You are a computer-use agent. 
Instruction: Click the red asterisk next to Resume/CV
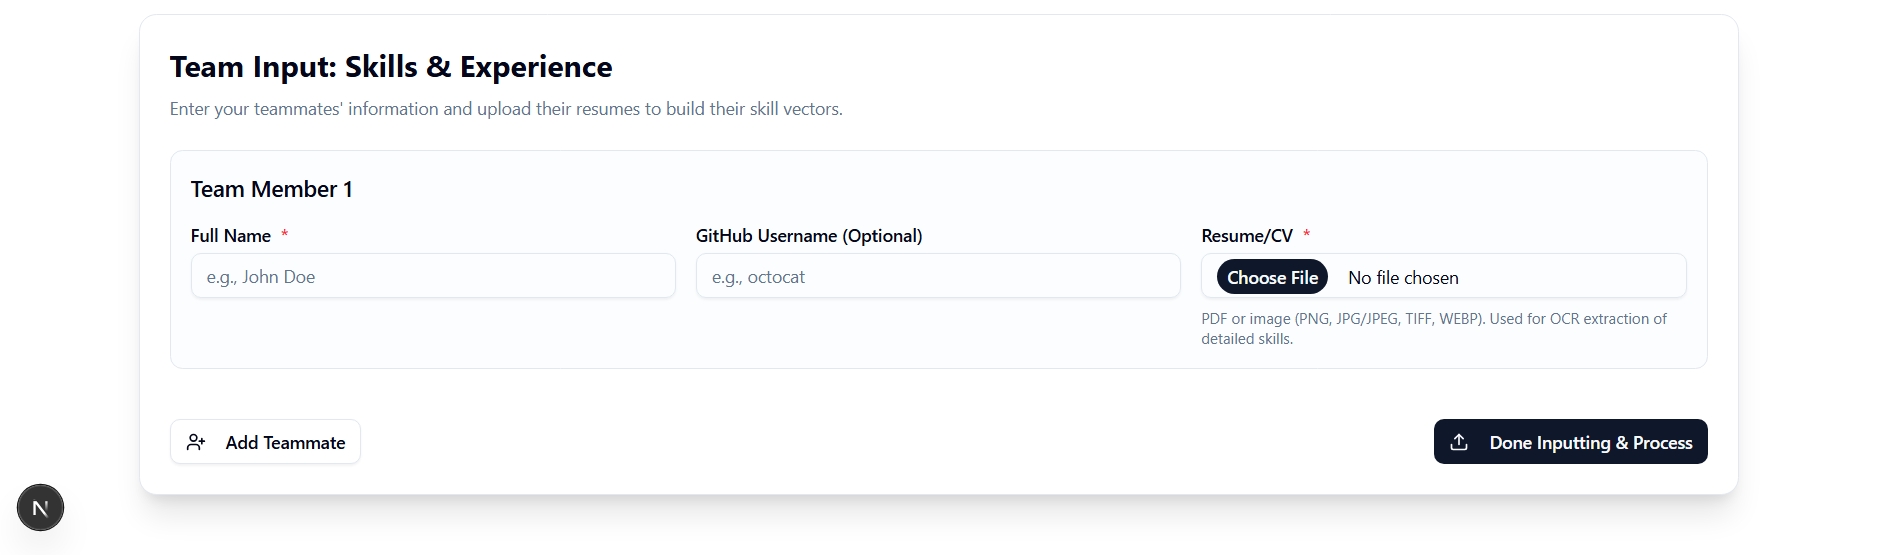click(x=1306, y=234)
